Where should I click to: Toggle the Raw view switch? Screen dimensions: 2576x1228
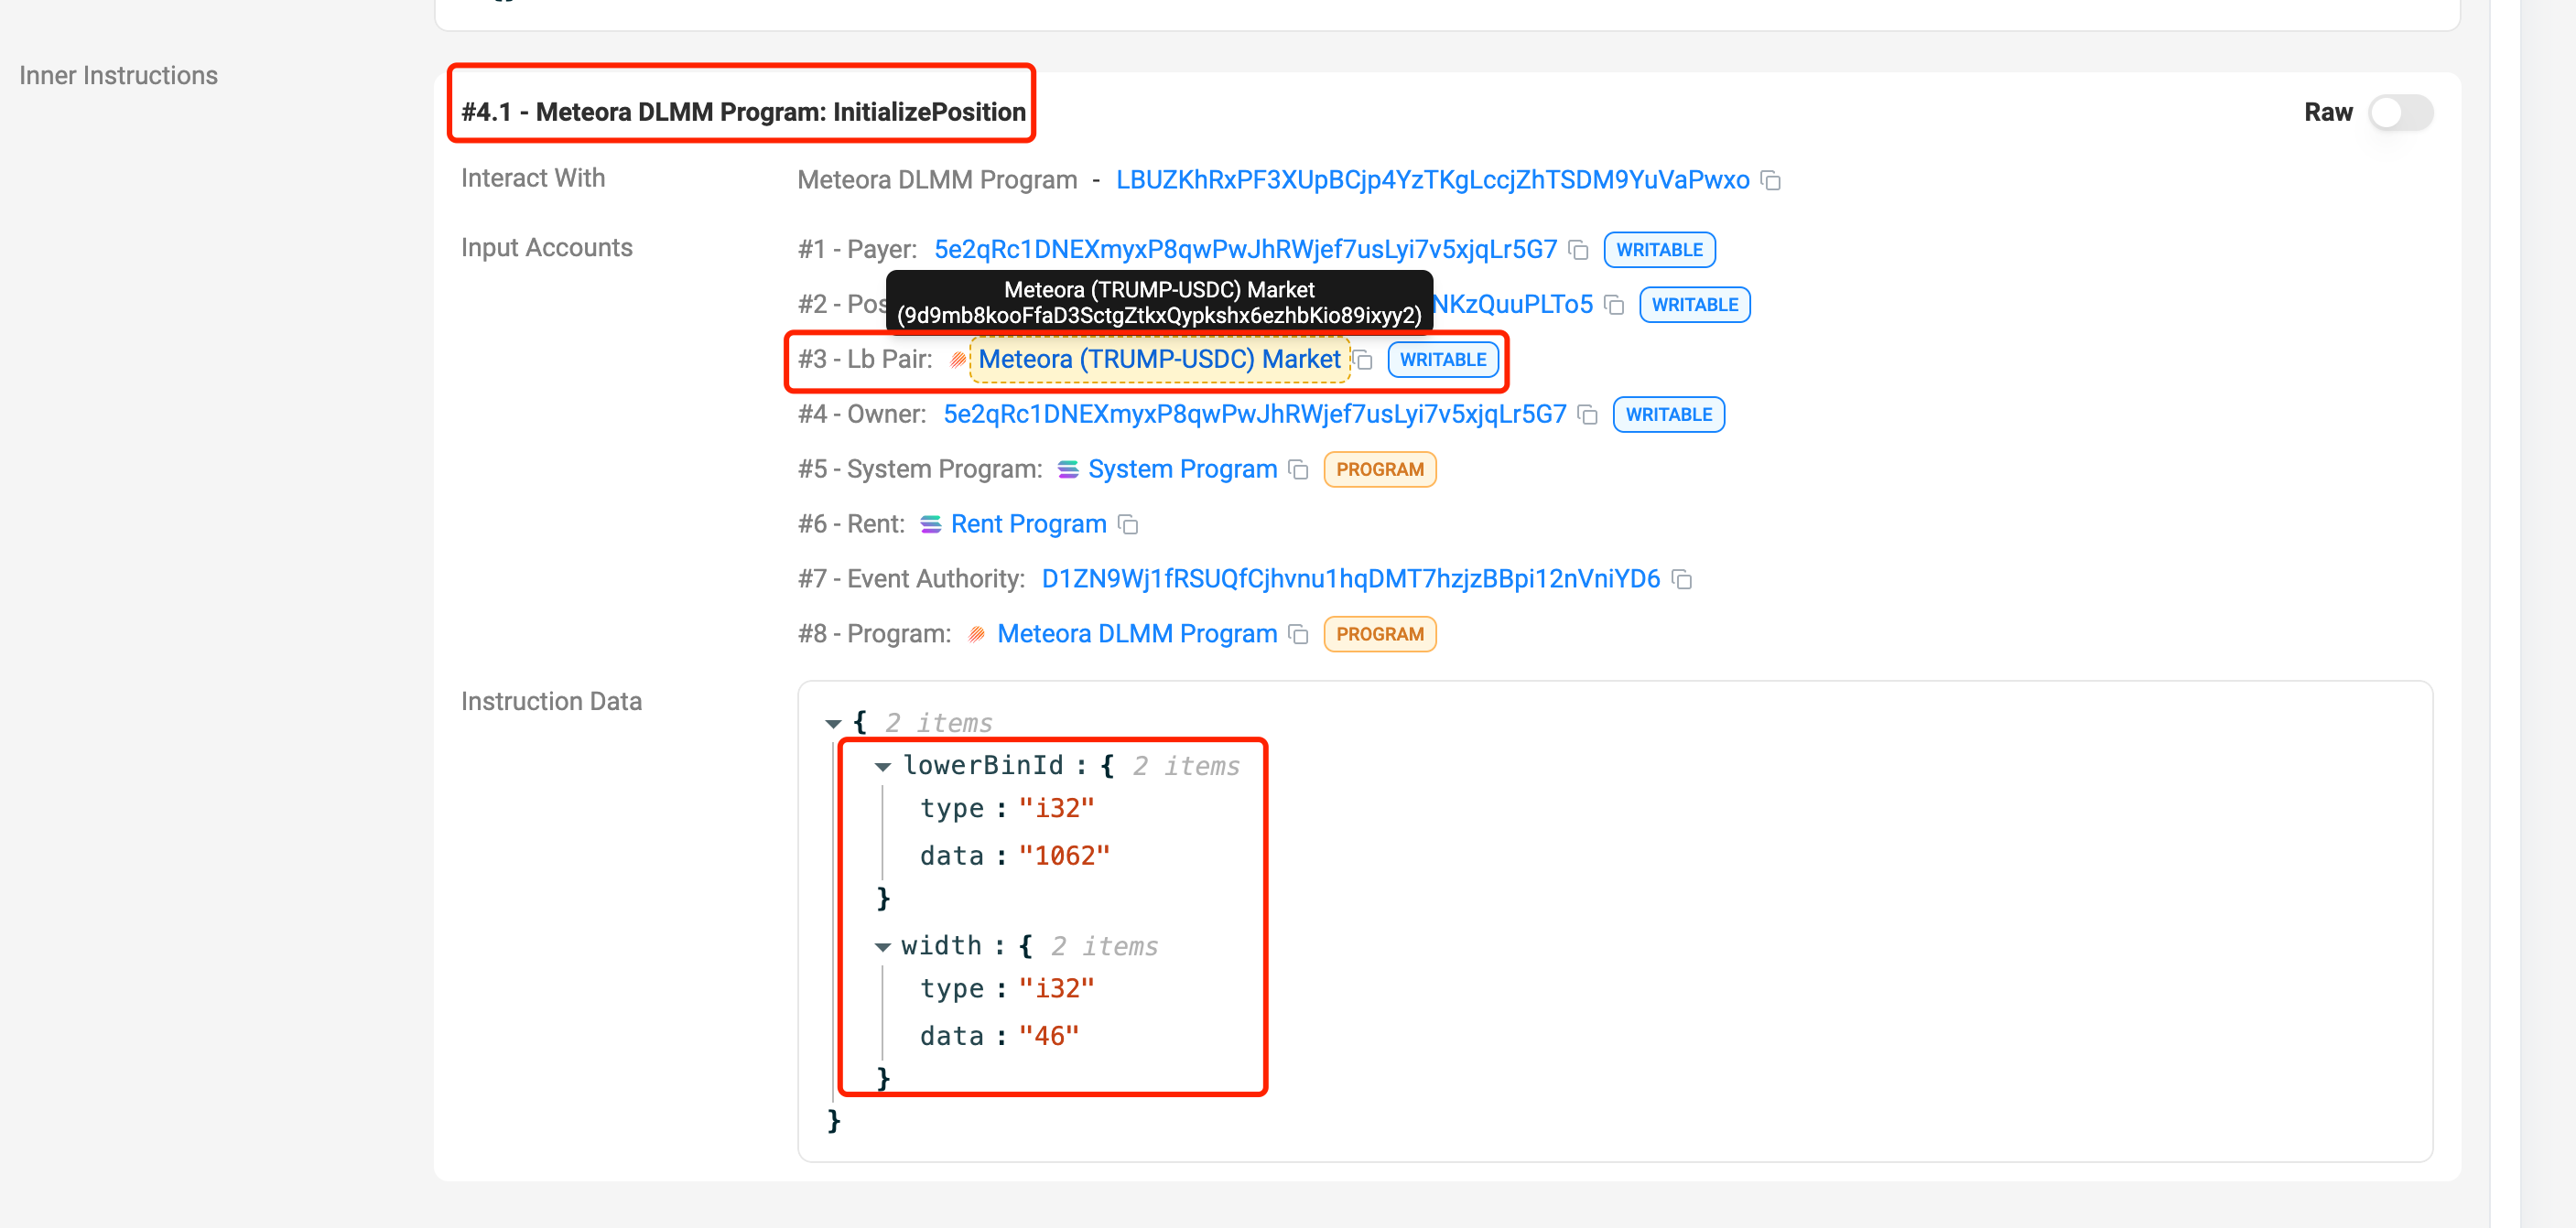[x=2400, y=112]
